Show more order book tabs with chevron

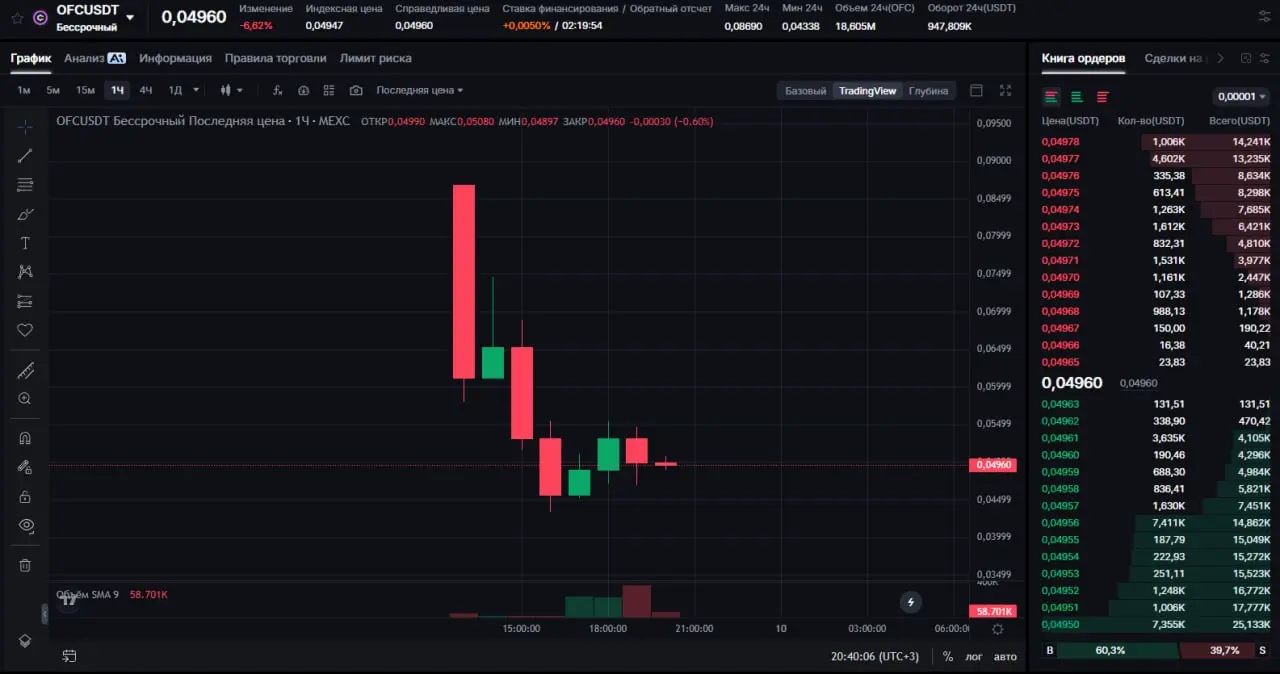click(x=1223, y=58)
